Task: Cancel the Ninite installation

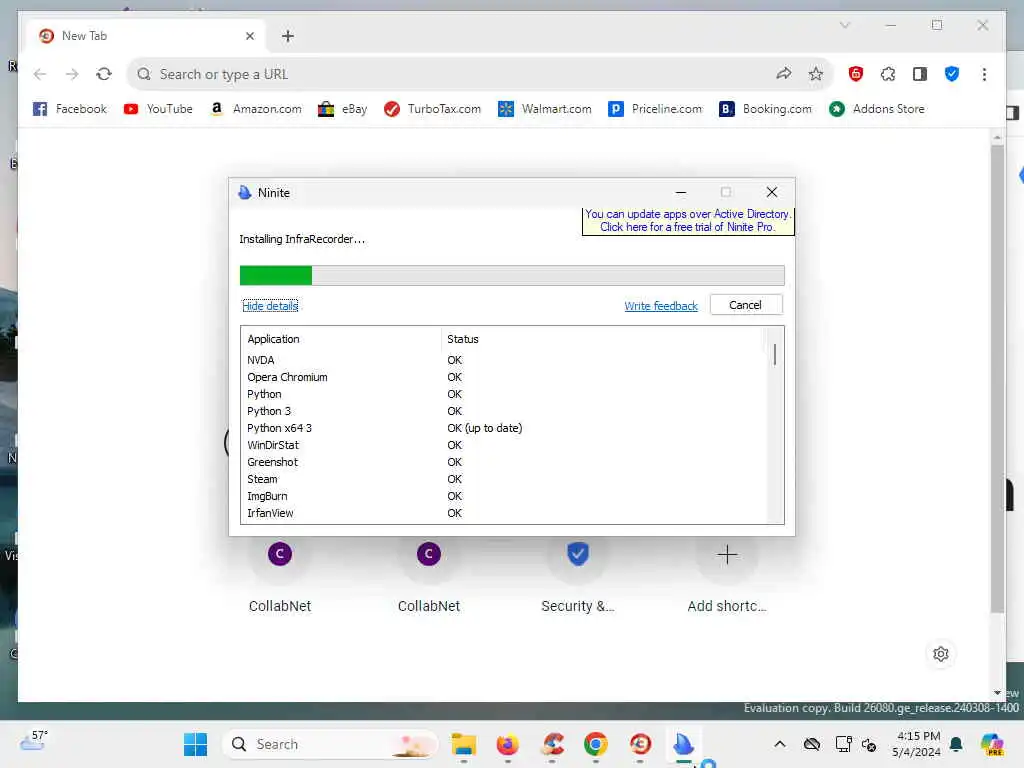Action: pos(746,305)
